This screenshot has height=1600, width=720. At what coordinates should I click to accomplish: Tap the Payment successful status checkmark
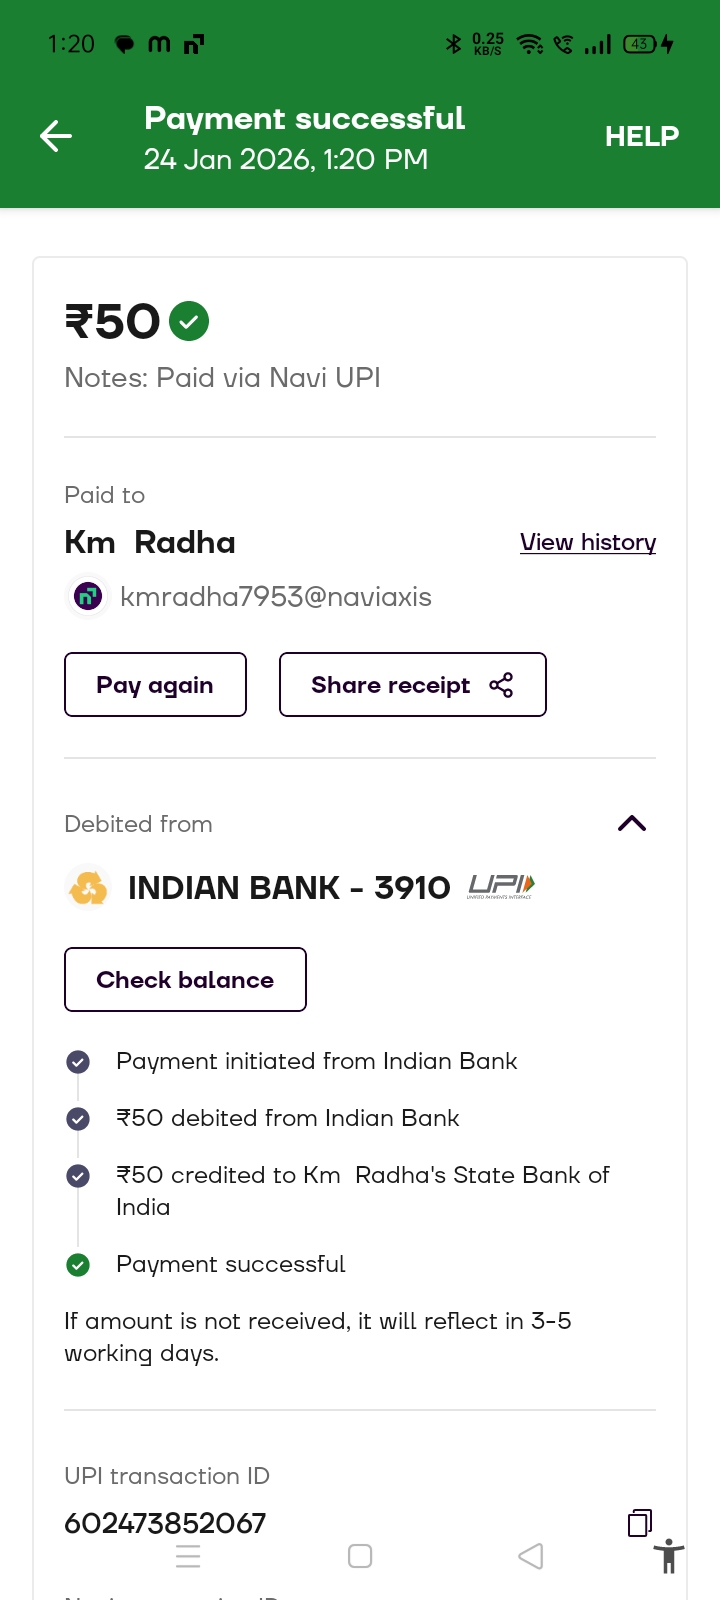(x=78, y=1265)
